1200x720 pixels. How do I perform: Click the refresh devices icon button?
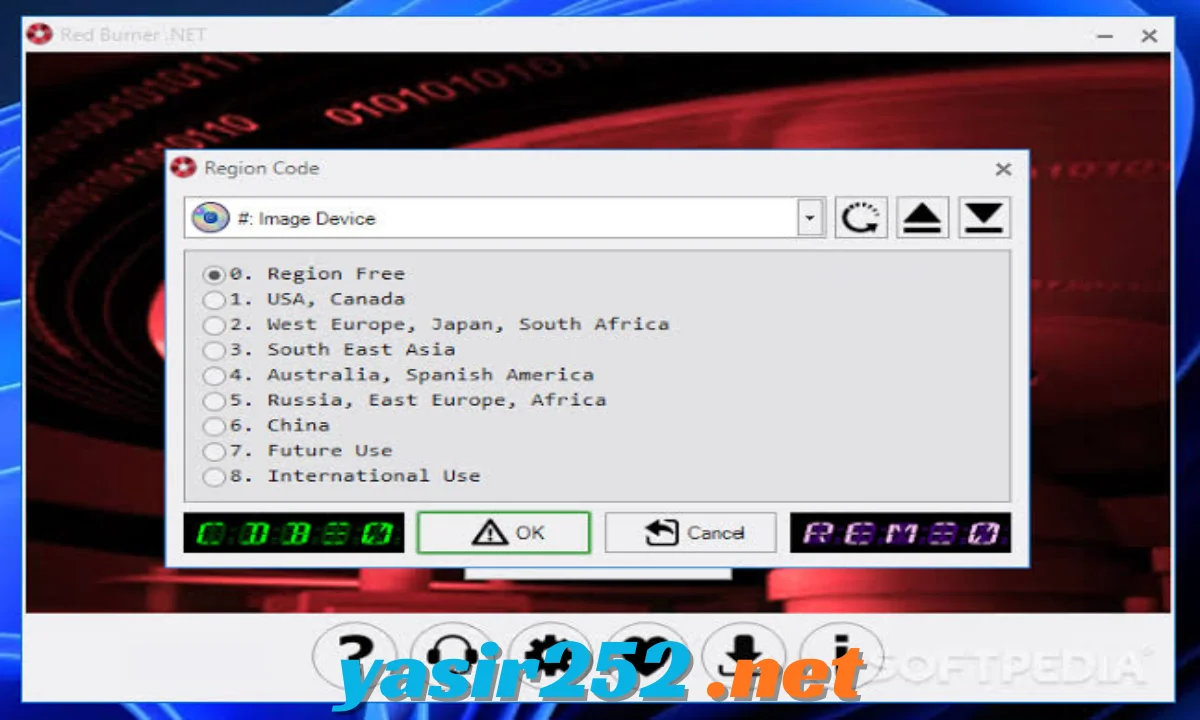(861, 218)
